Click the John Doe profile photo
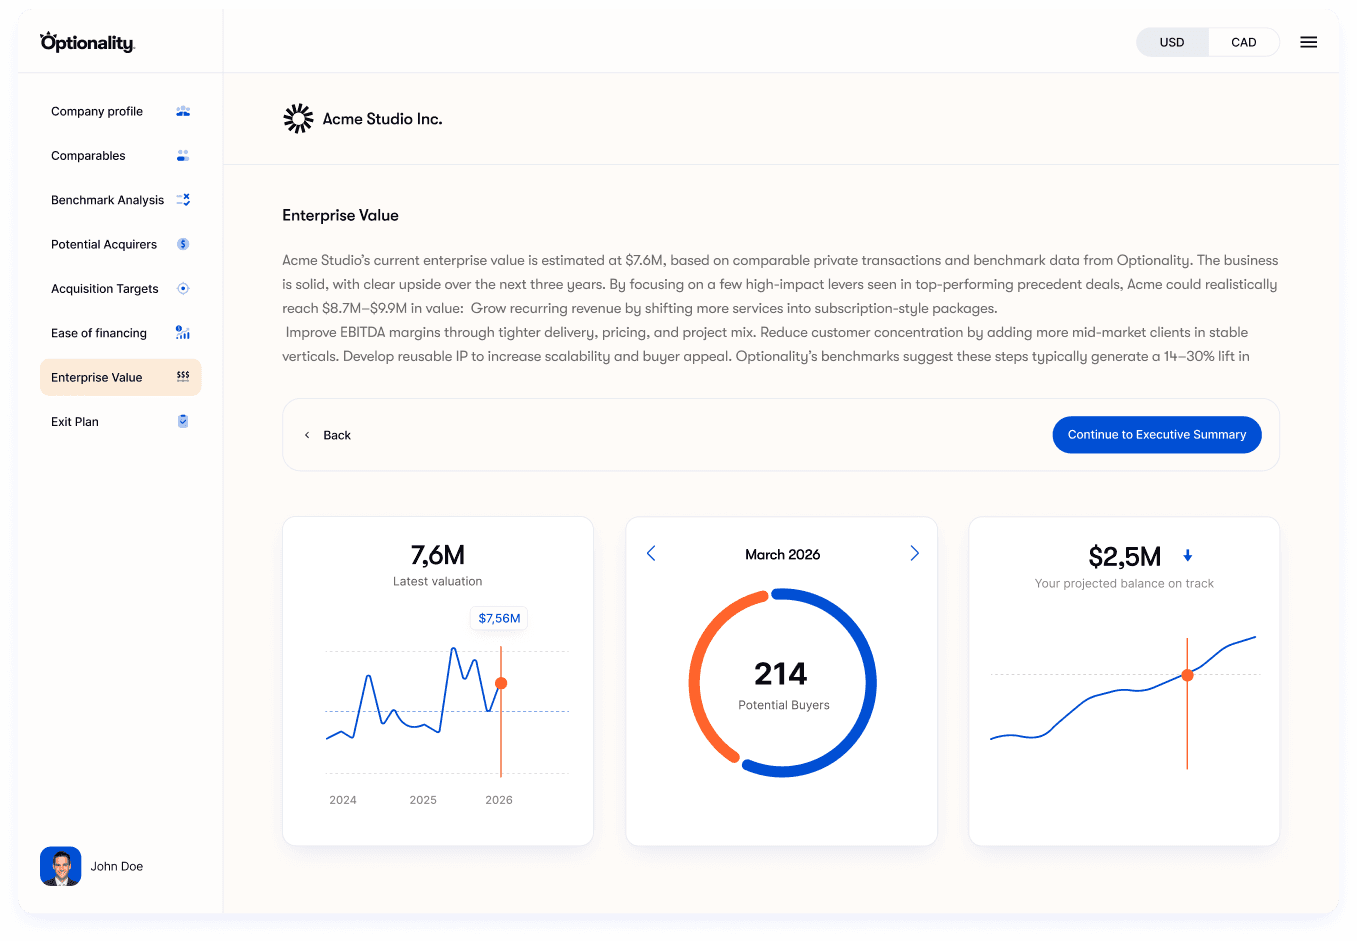Viewport: 1357px width, 941px height. click(x=60, y=865)
